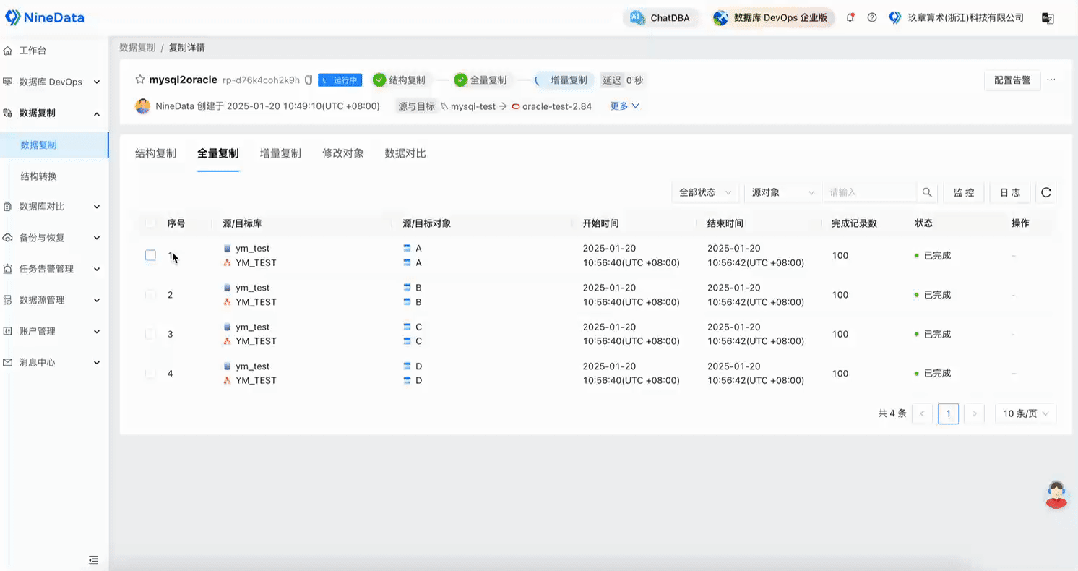Switch to 数据对比 tab
This screenshot has width=1078, height=571.
coord(406,153)
